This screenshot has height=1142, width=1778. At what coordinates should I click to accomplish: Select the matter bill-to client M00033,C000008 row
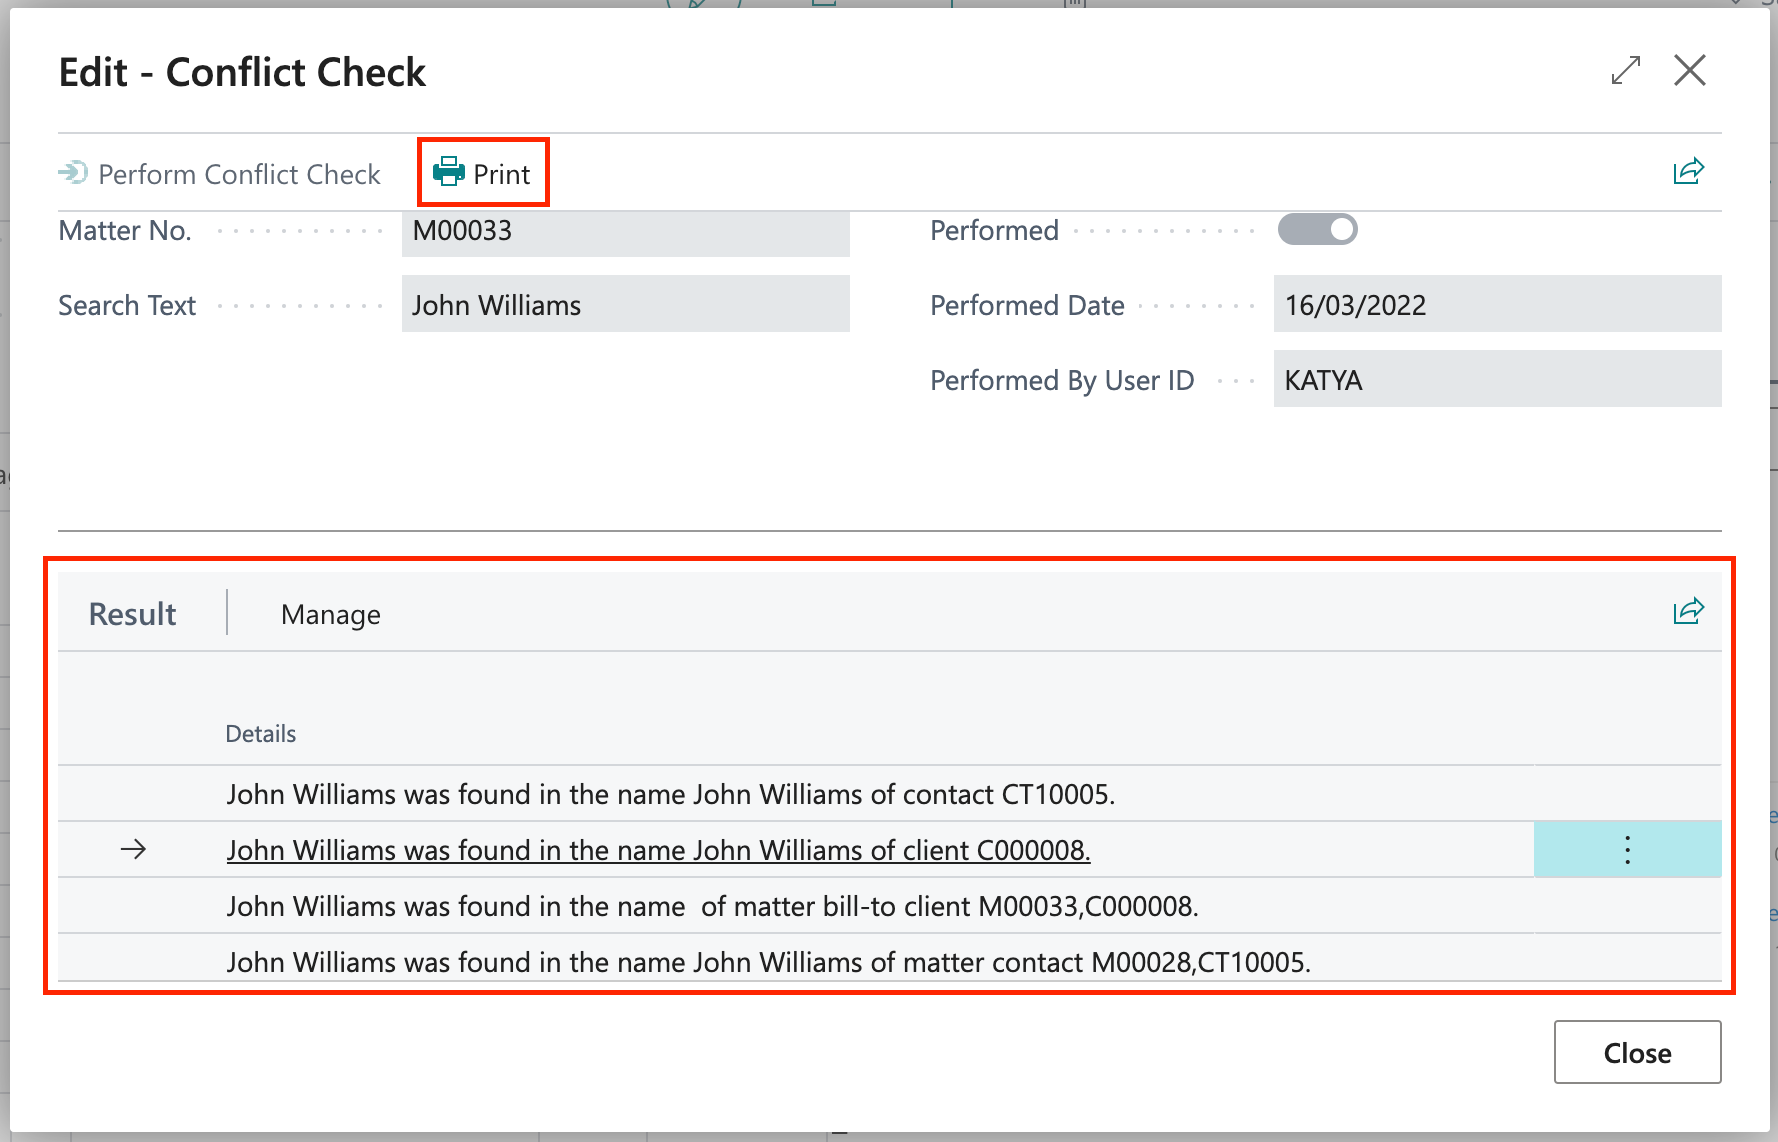click(890, 906)
